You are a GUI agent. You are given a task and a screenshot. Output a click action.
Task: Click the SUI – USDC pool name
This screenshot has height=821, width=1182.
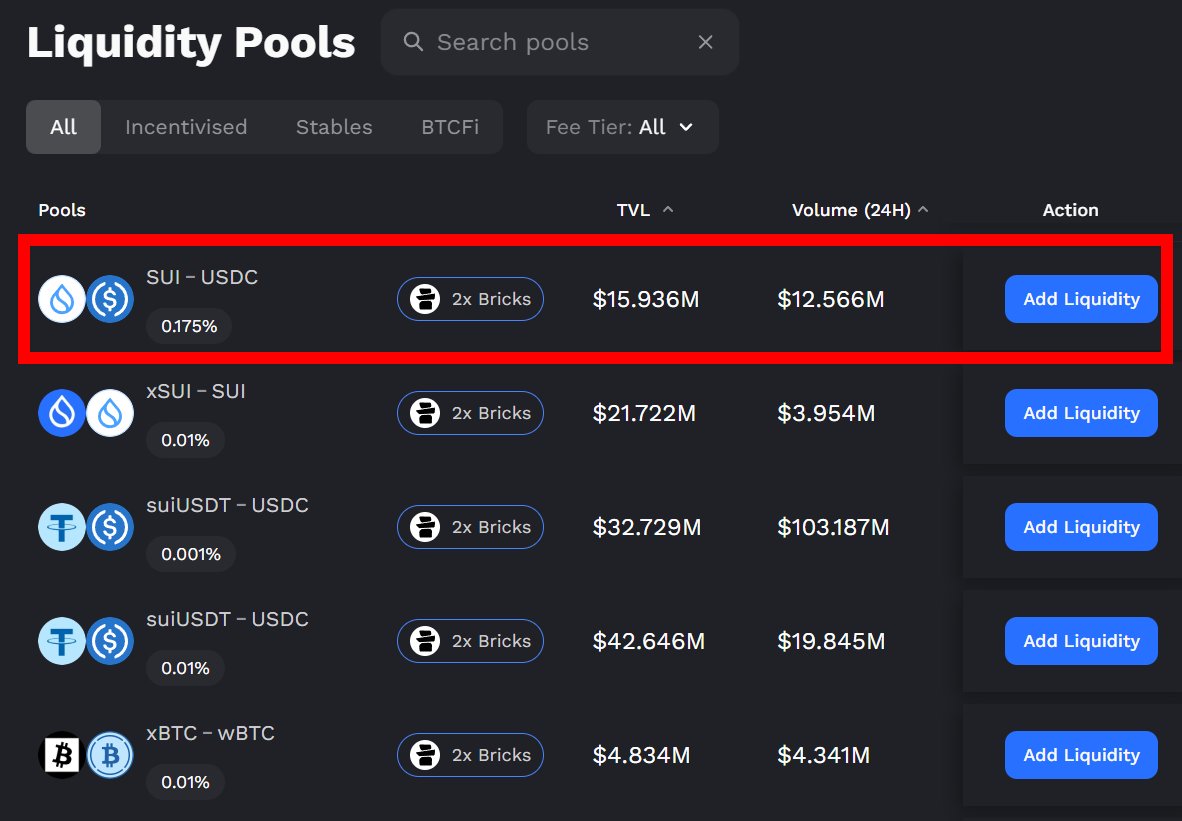pos(202,277)
